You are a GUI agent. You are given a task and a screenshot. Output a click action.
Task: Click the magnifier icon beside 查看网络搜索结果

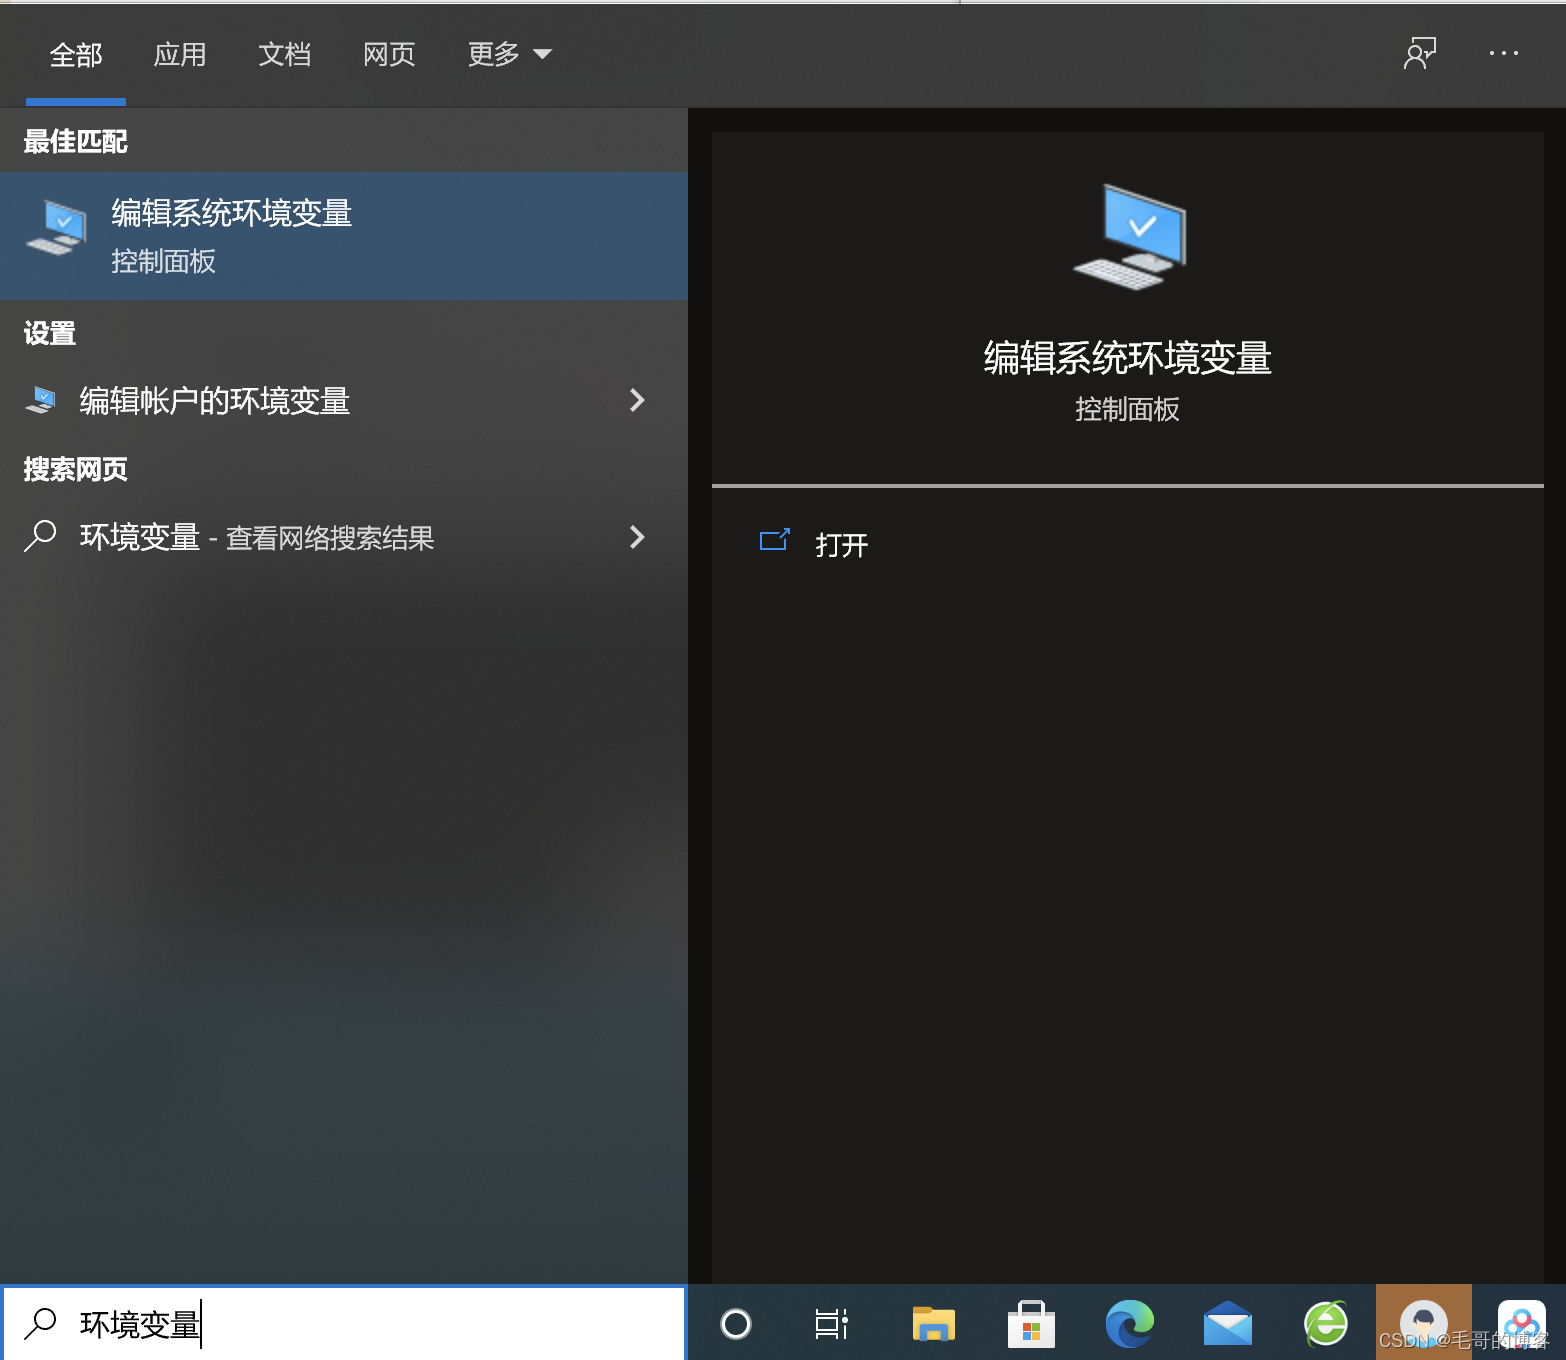(40, 537)
